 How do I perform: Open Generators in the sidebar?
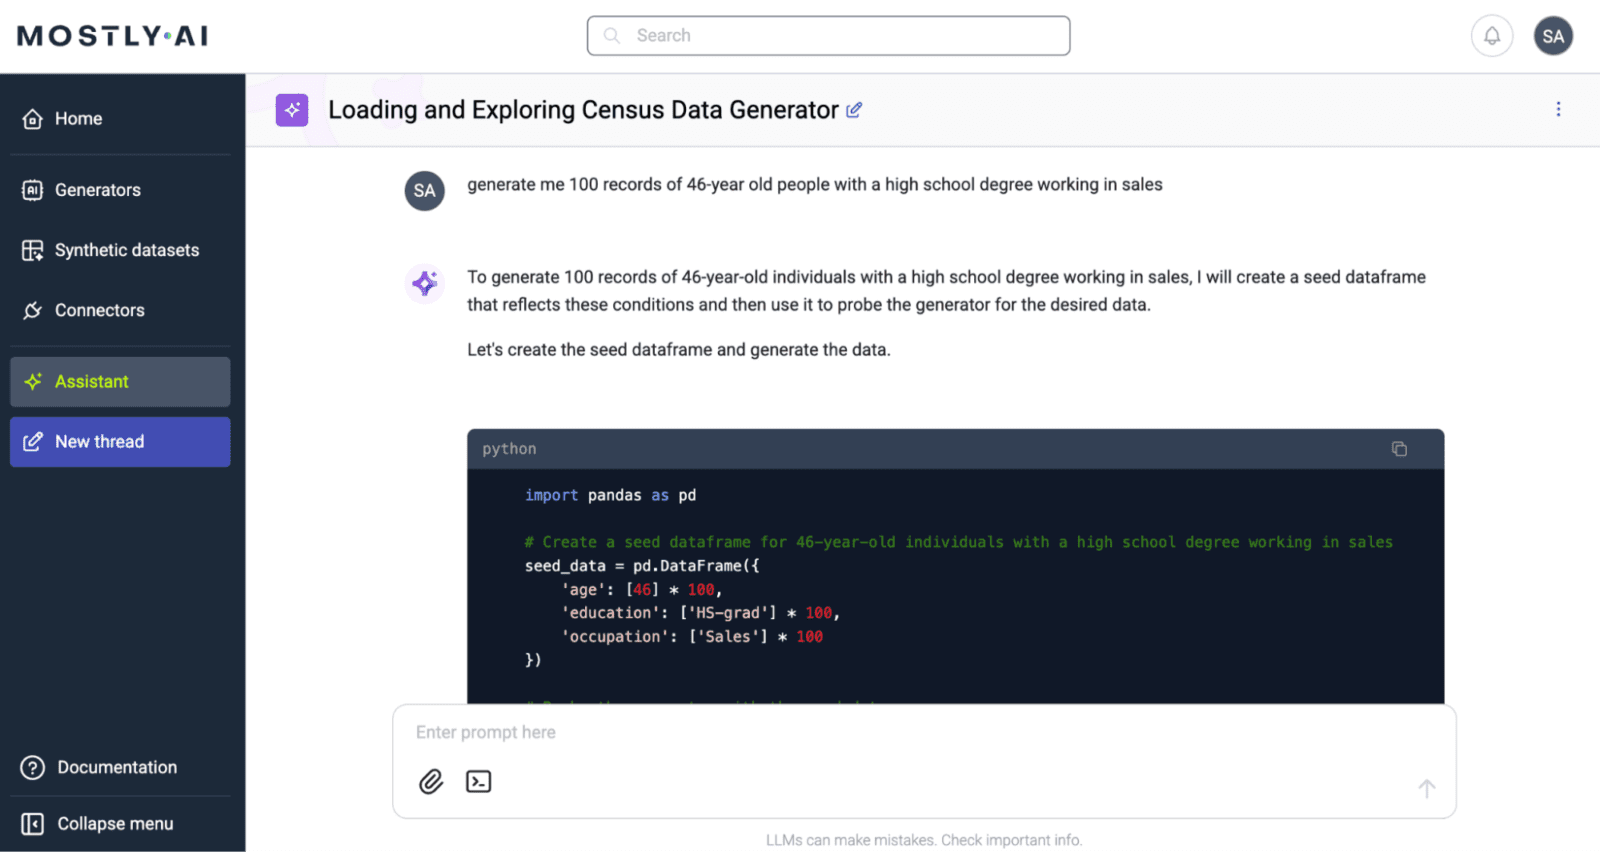point(120,190)
